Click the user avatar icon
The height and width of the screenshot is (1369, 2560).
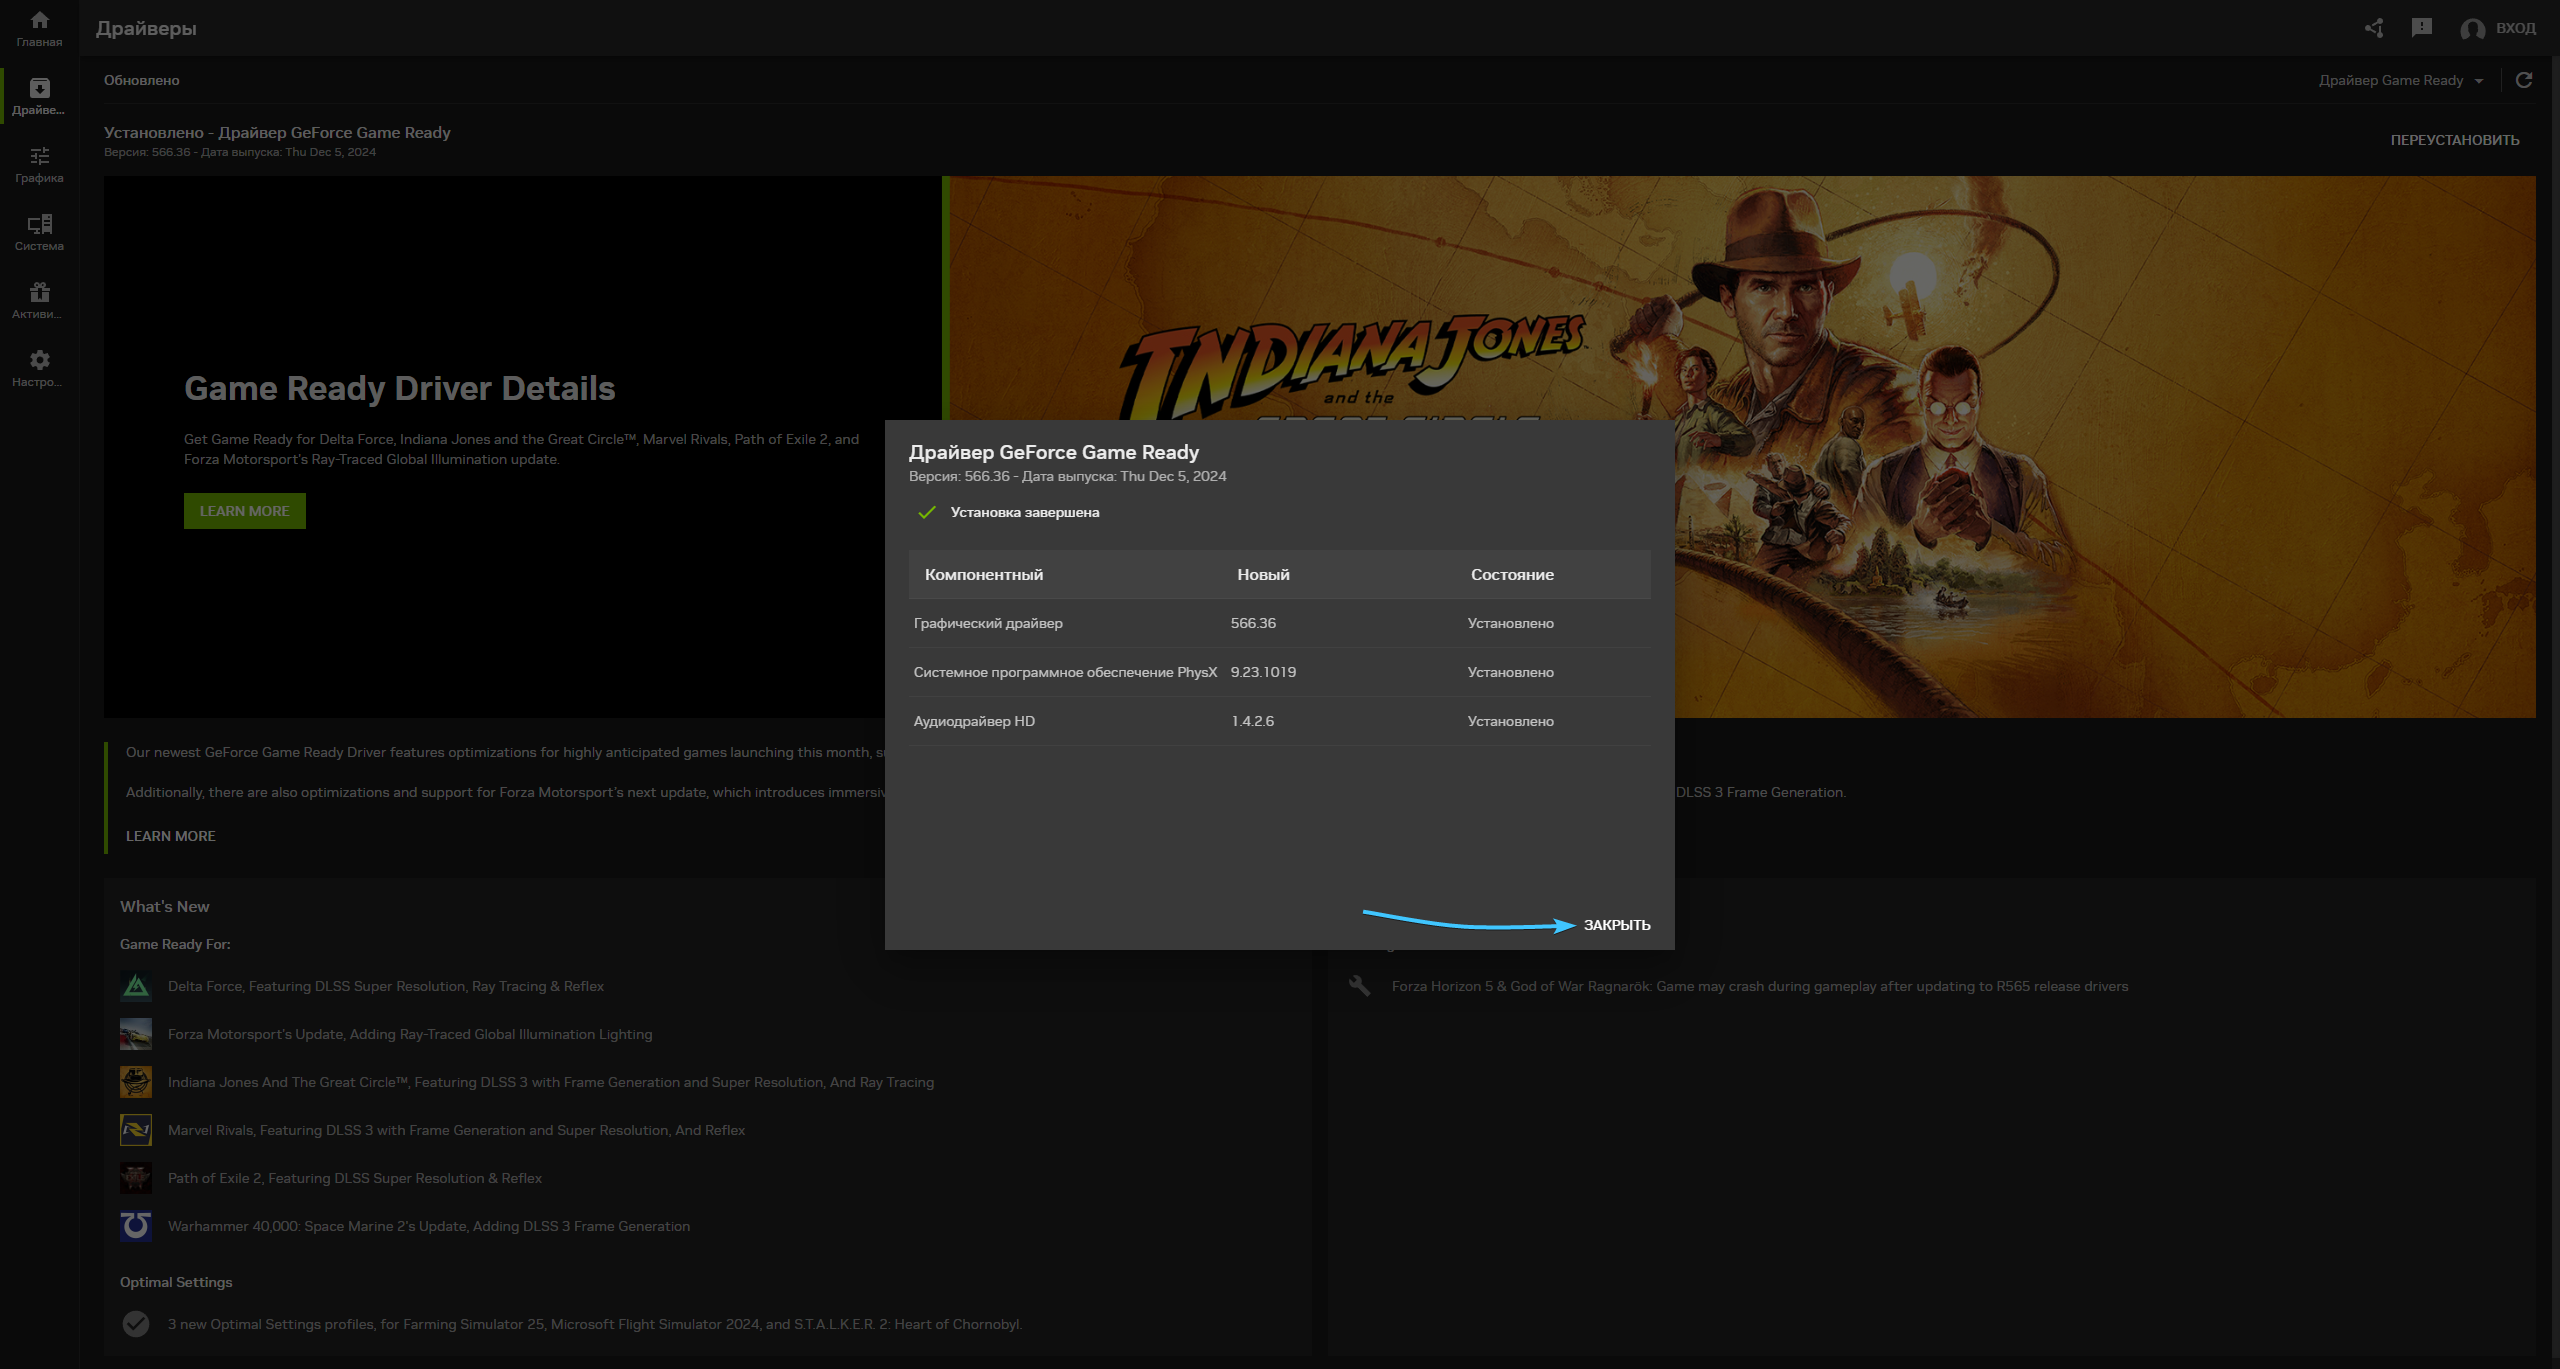pos(2472,29)
